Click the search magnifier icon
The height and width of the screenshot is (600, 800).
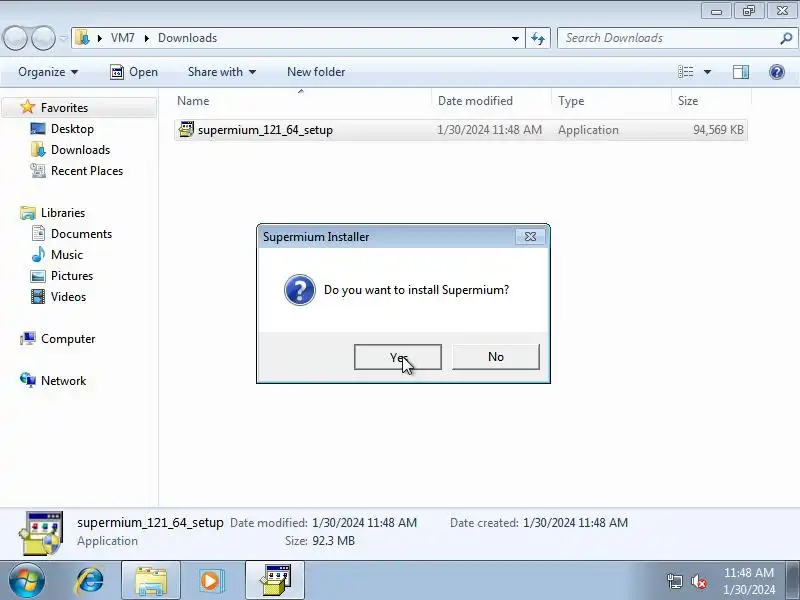coord(786,38)
